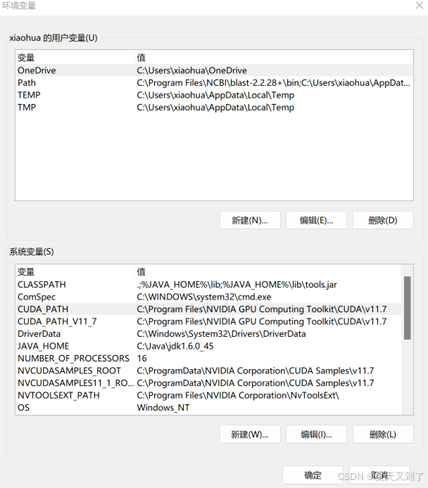Click 删除(L) for system variables
The height and width of the screenshot is (488, 428).
(x=383, y=434)
